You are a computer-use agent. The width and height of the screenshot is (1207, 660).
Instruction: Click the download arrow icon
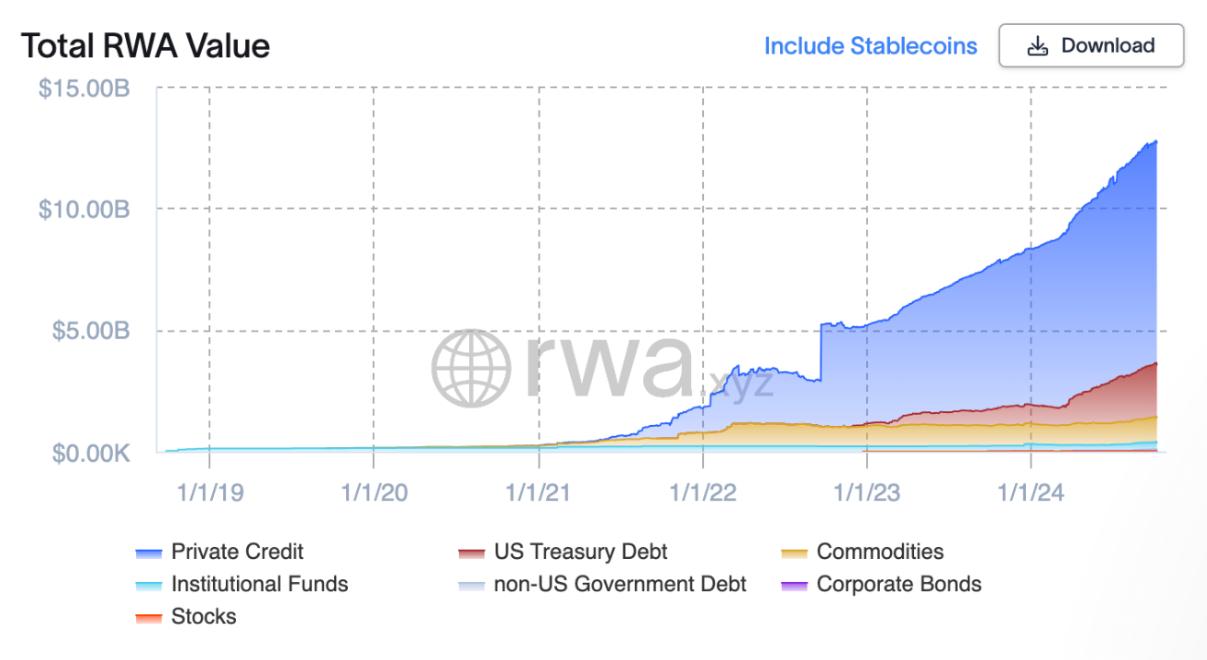1038,46
